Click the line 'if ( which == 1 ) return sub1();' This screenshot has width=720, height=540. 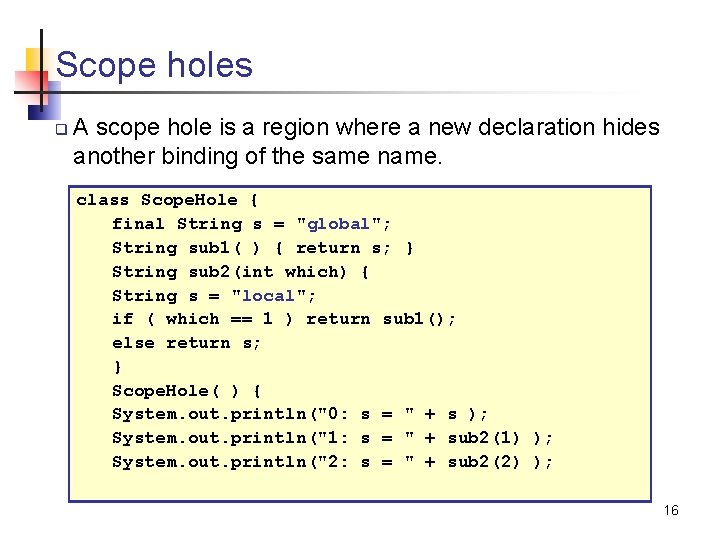click(x=284, y=319)
